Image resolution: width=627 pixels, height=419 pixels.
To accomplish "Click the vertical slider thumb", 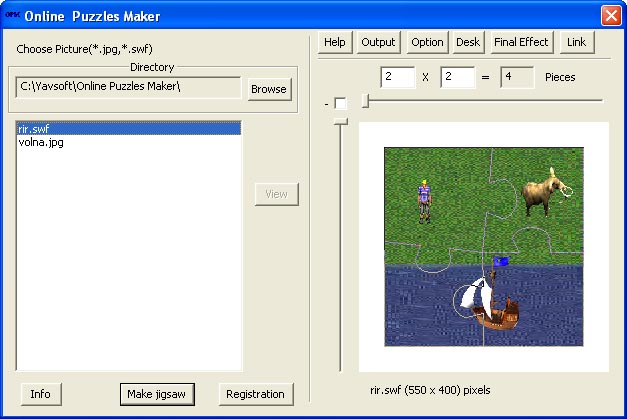I will [341, 122].
